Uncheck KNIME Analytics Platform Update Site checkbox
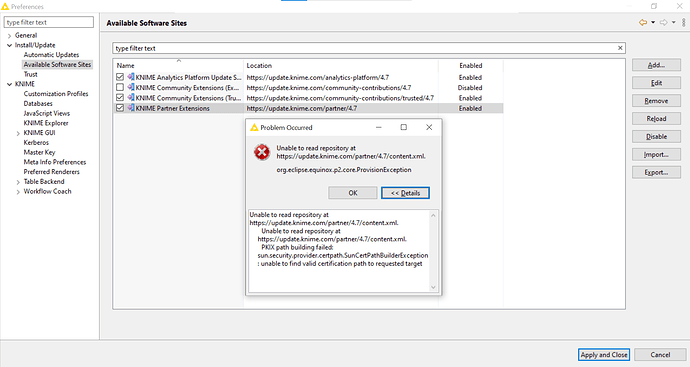 120,77
